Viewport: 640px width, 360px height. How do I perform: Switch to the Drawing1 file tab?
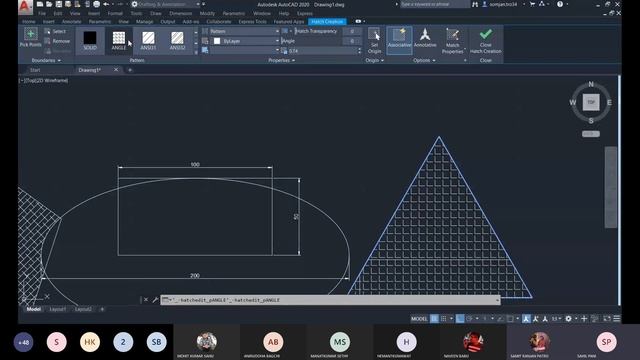click(90, 70)
